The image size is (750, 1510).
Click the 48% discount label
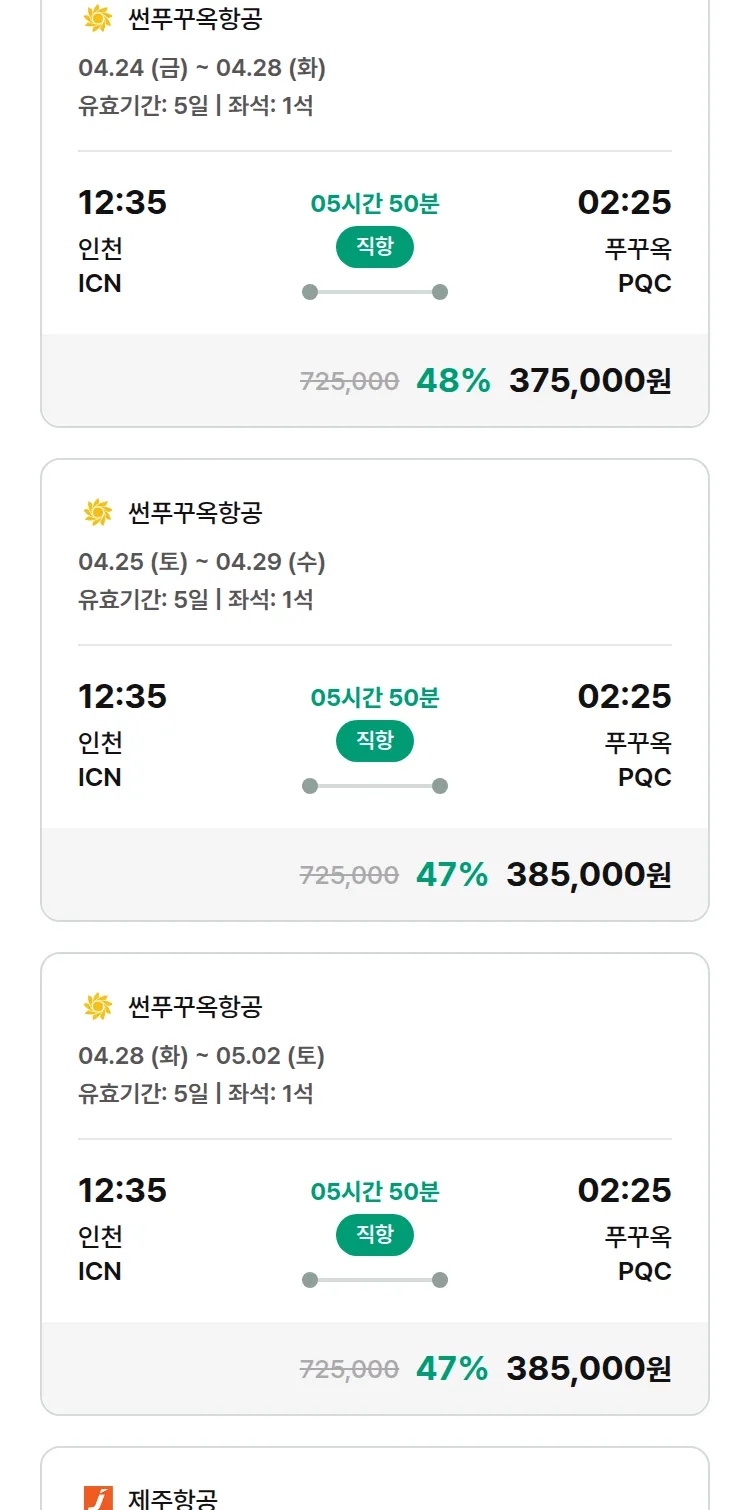click(x=453, y=381)
